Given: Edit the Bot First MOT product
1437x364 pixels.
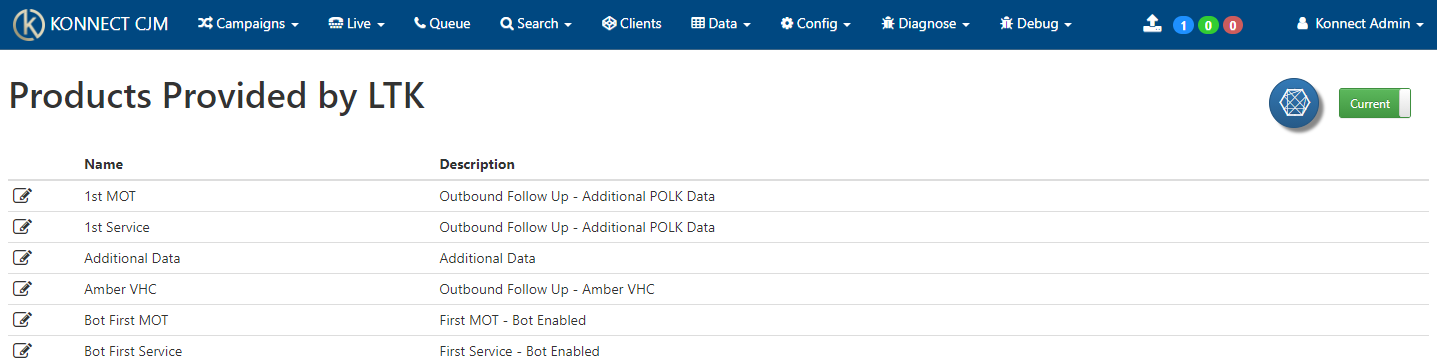Looking at the screenshot, I should (x=22, y=320).
